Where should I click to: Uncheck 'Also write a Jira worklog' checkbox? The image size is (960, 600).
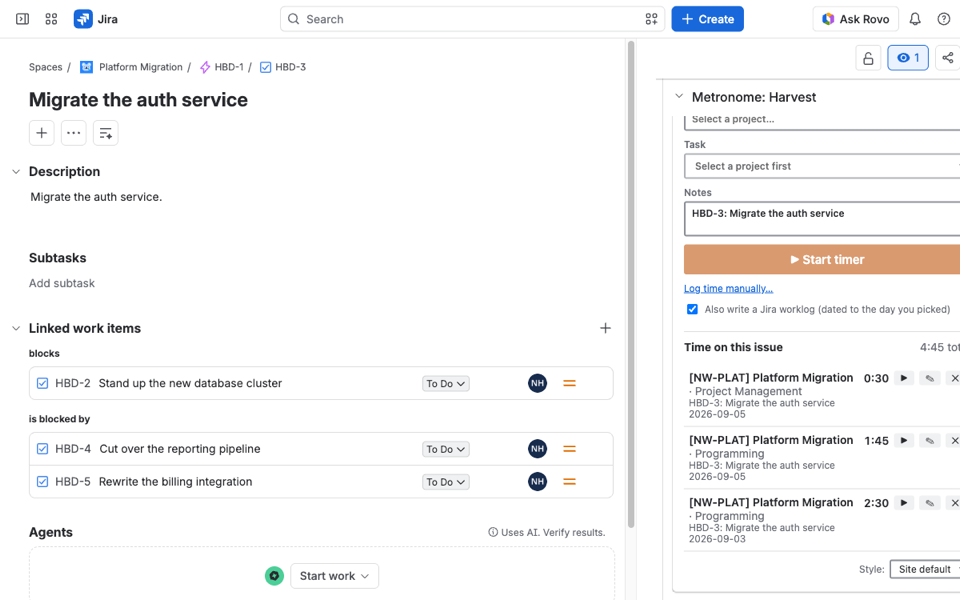click(692, 309)
